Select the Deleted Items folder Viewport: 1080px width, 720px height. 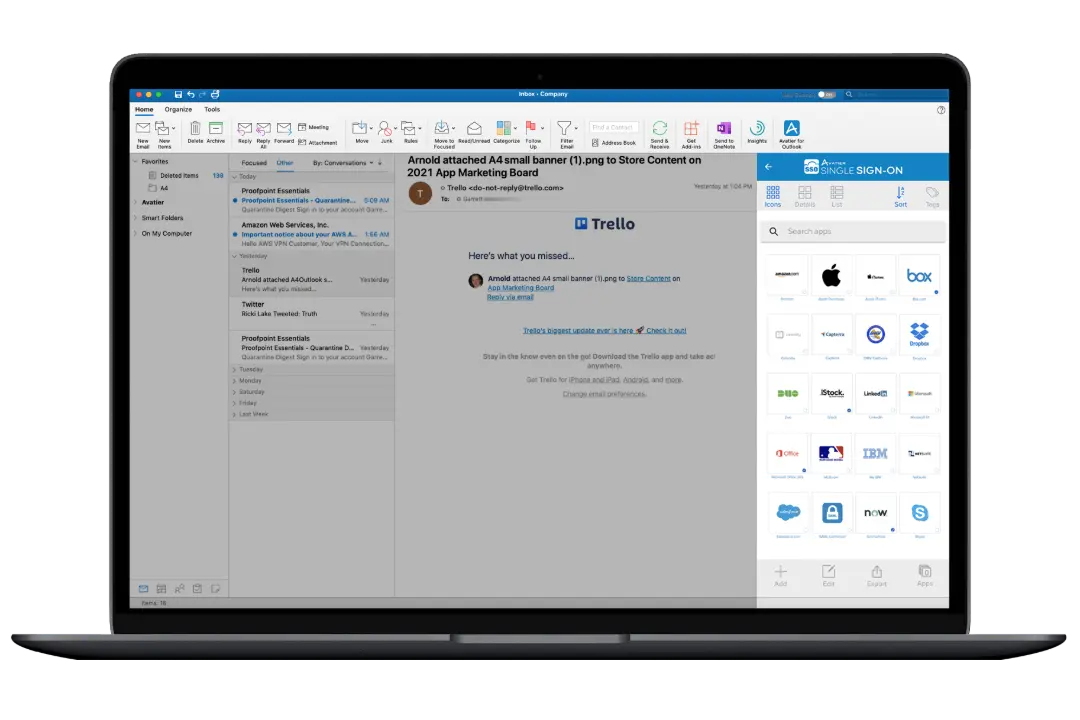179,176
